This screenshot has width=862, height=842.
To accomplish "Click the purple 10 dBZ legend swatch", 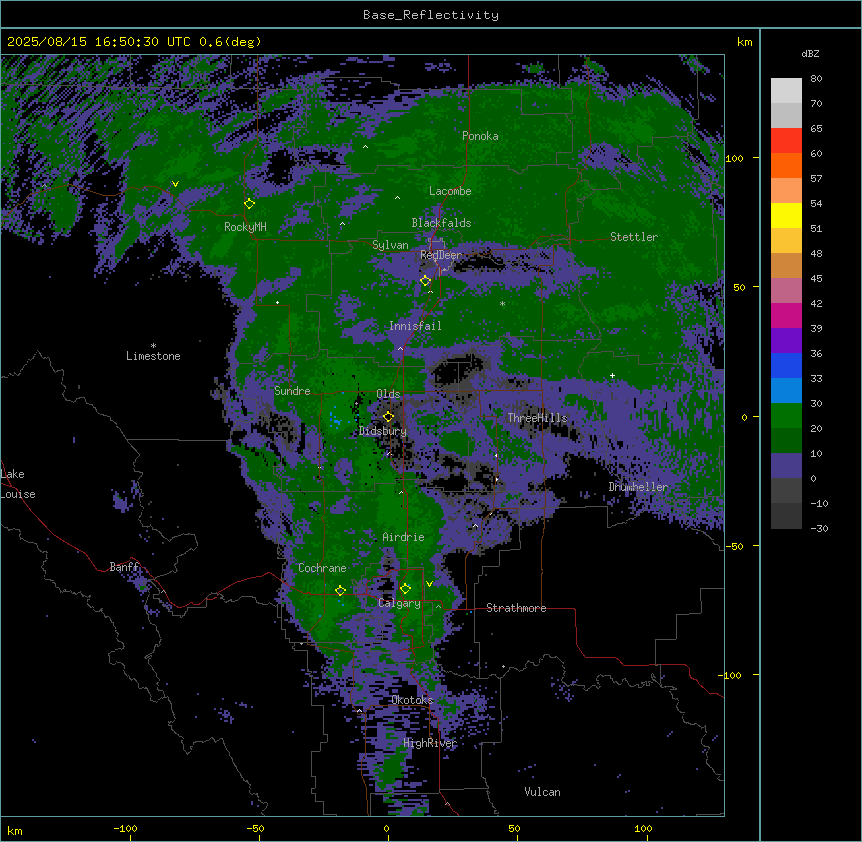I will (x=786, y=466).
